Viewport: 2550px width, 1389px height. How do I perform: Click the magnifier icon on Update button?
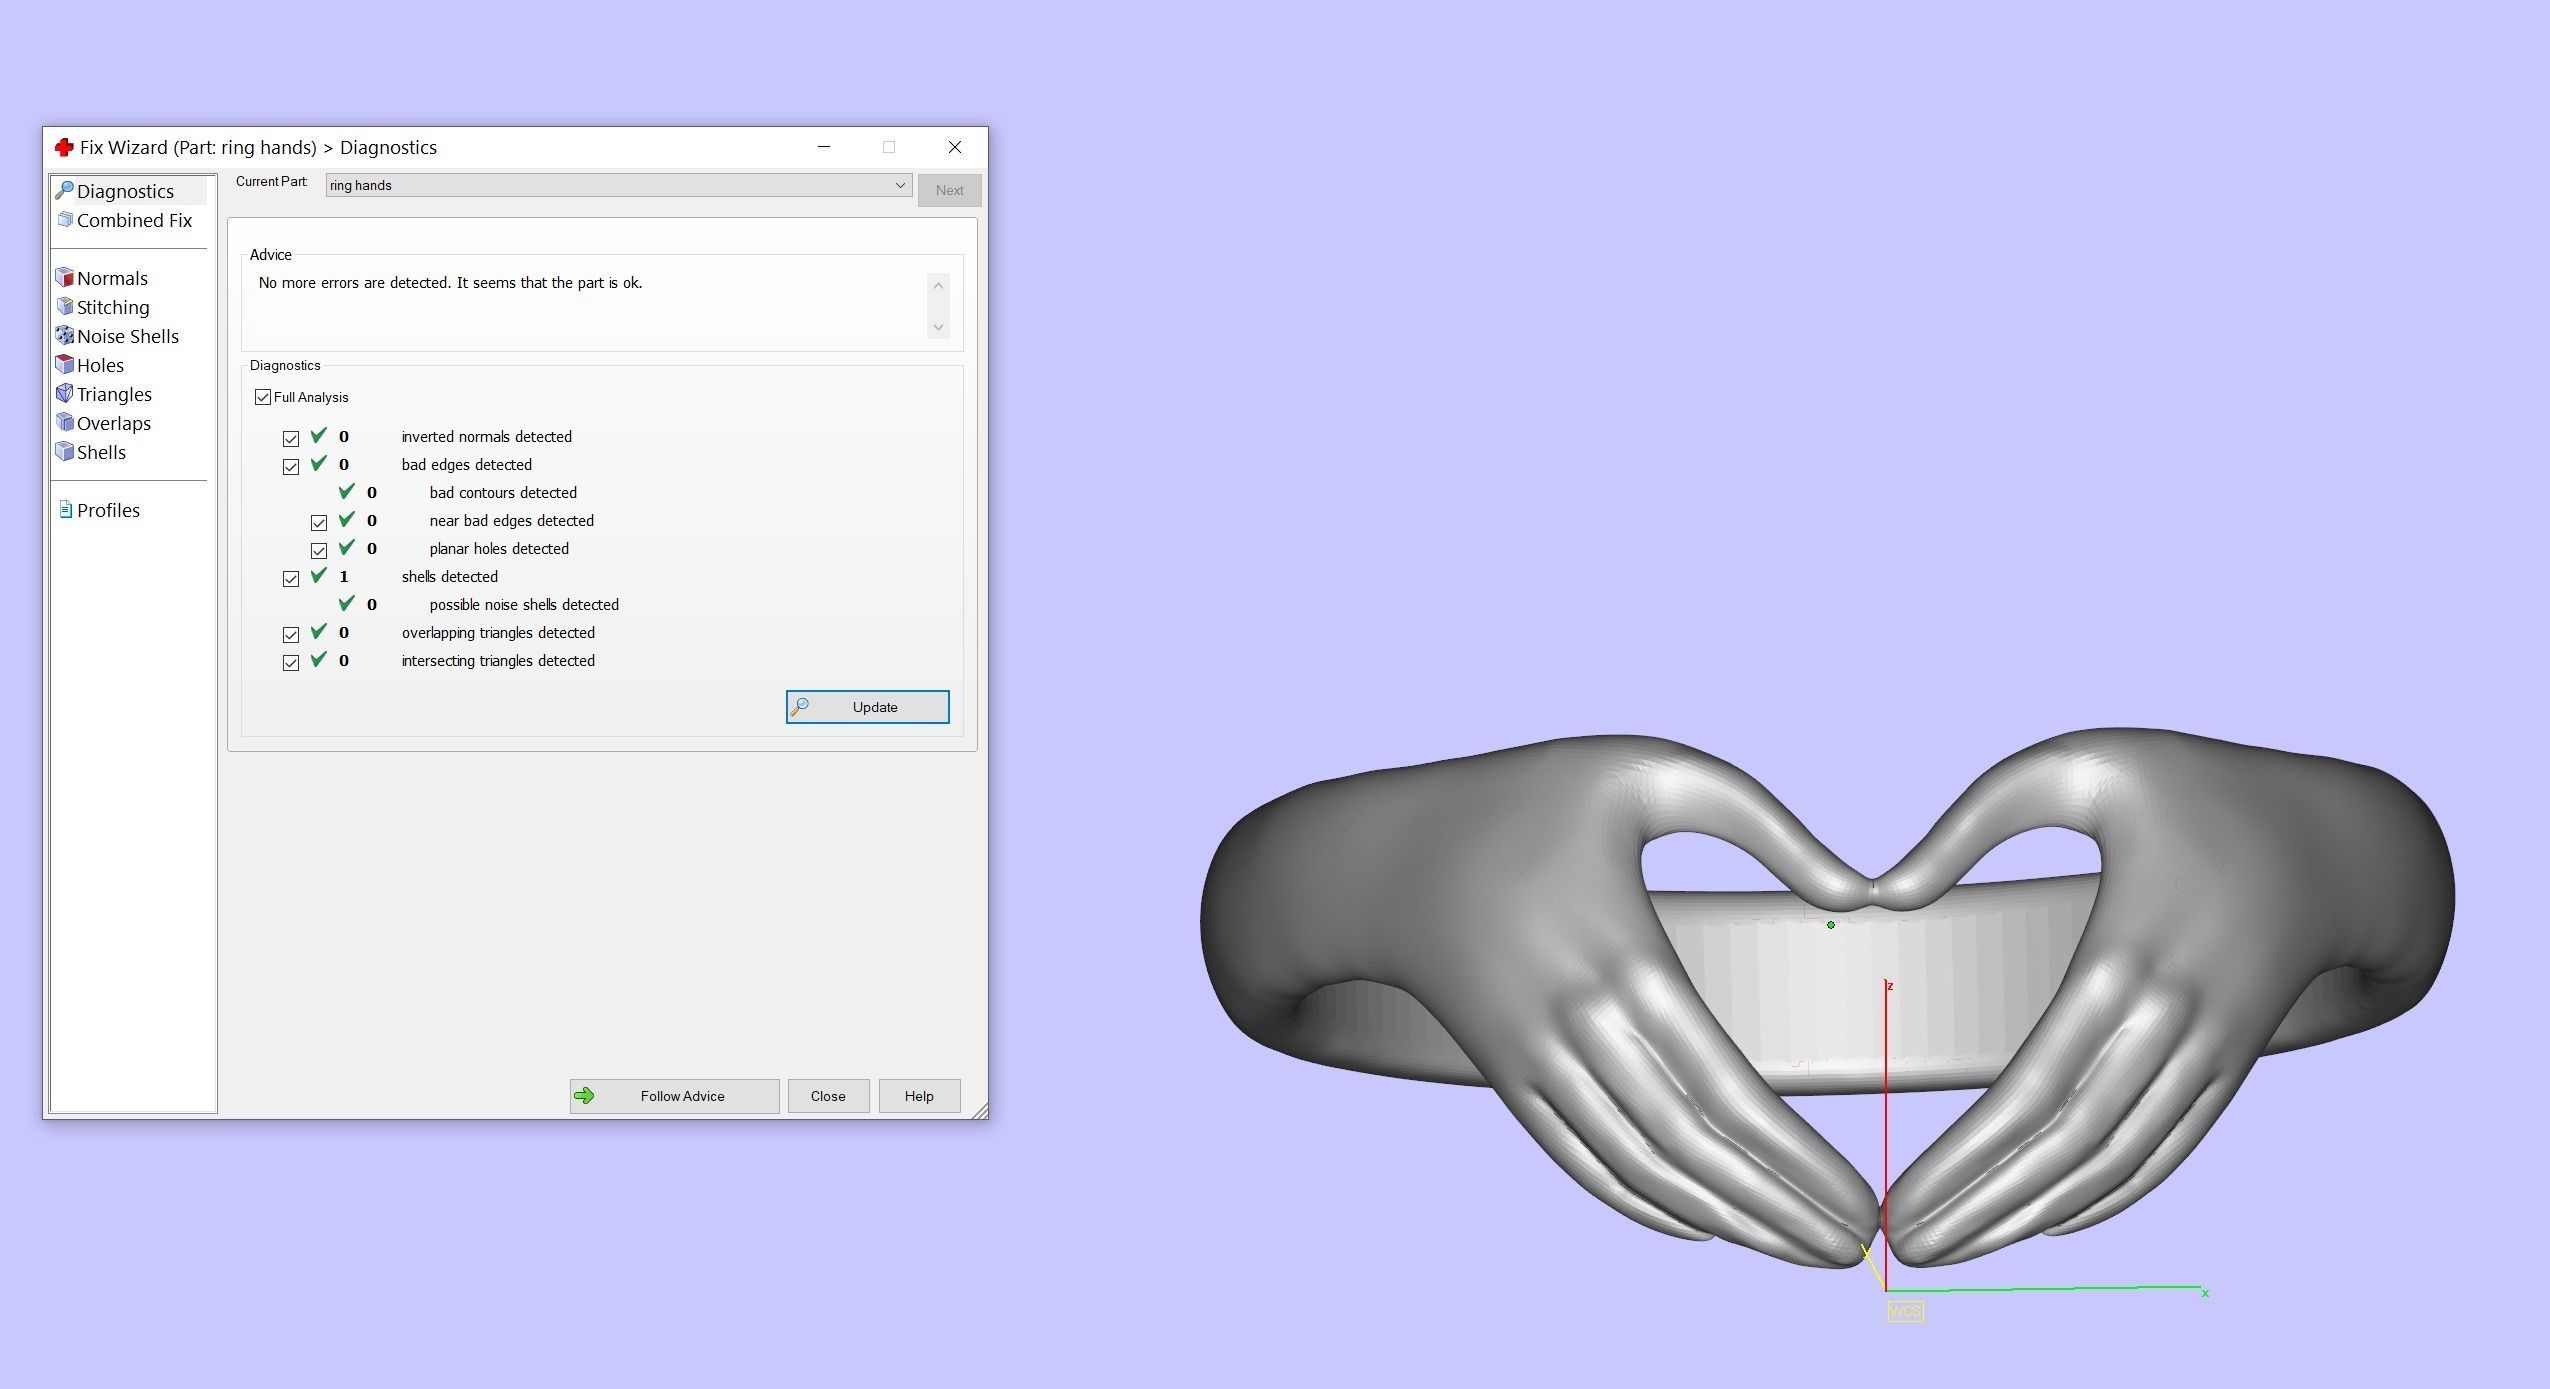(800, 707)
